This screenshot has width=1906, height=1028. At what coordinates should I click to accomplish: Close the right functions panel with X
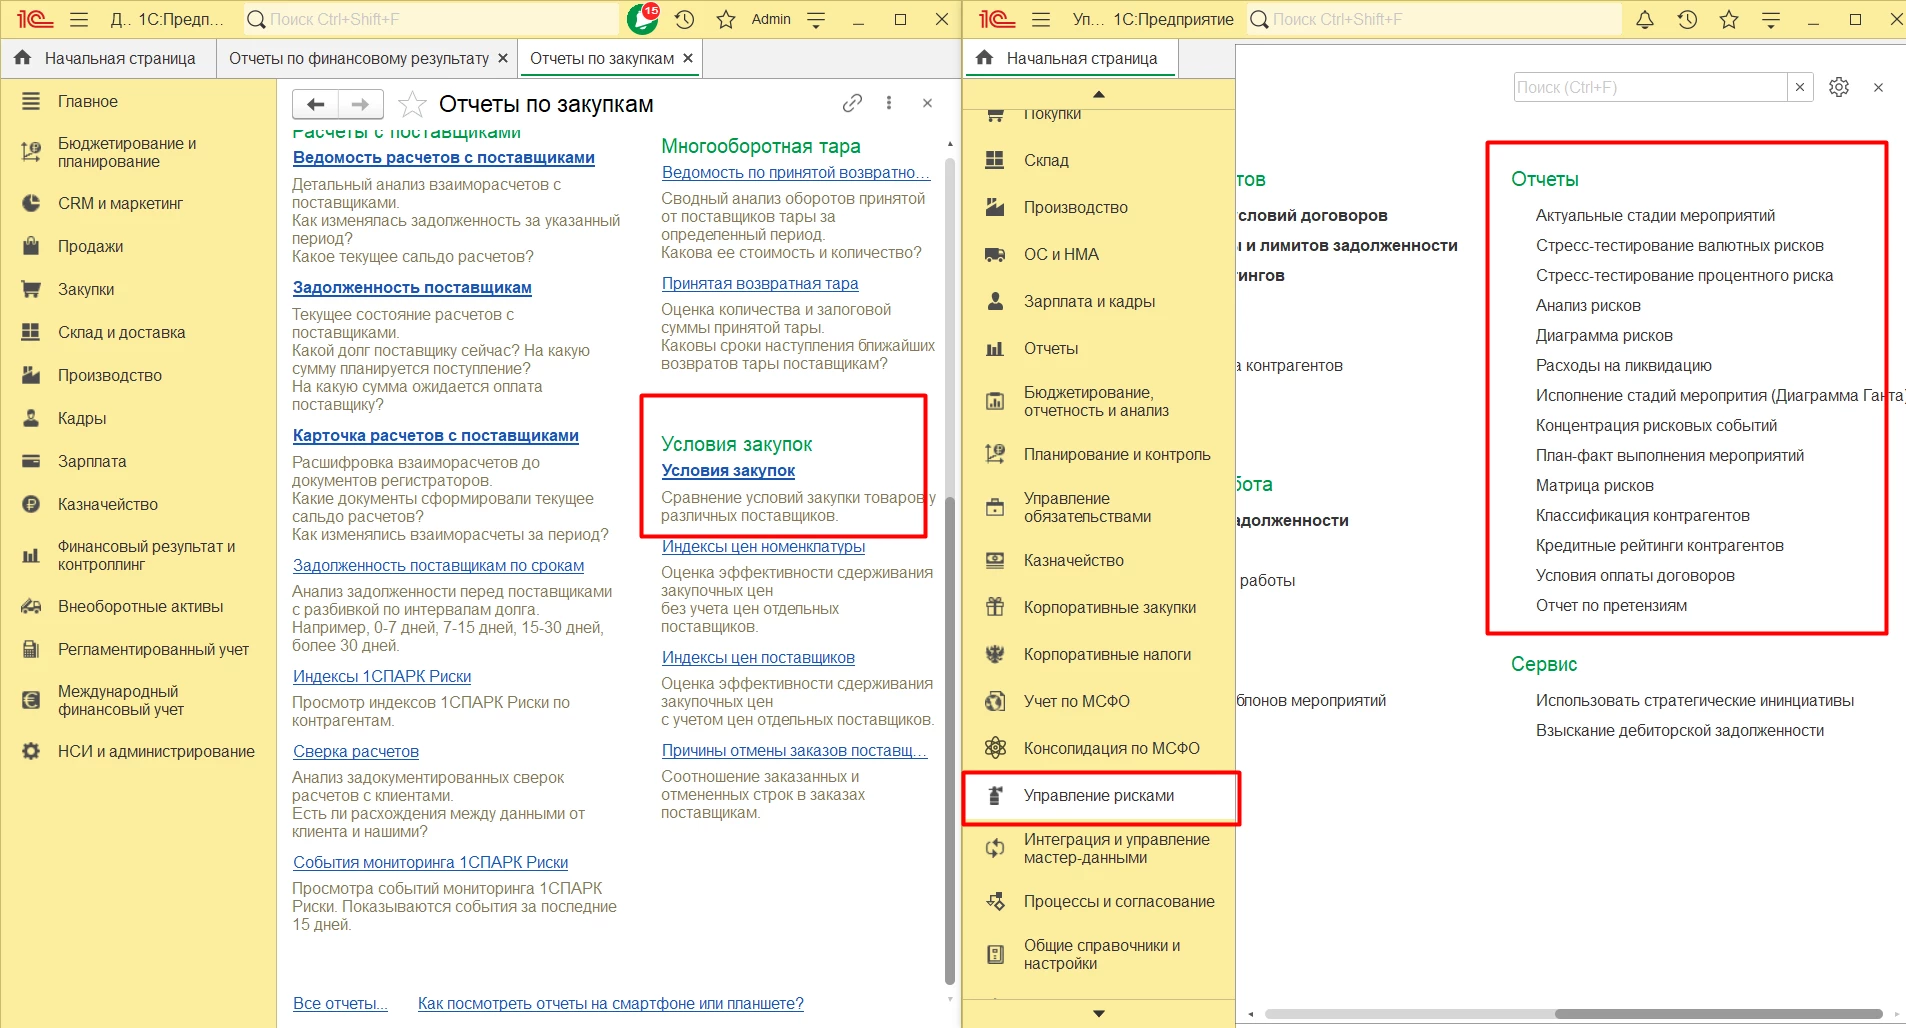point(1878,87)
